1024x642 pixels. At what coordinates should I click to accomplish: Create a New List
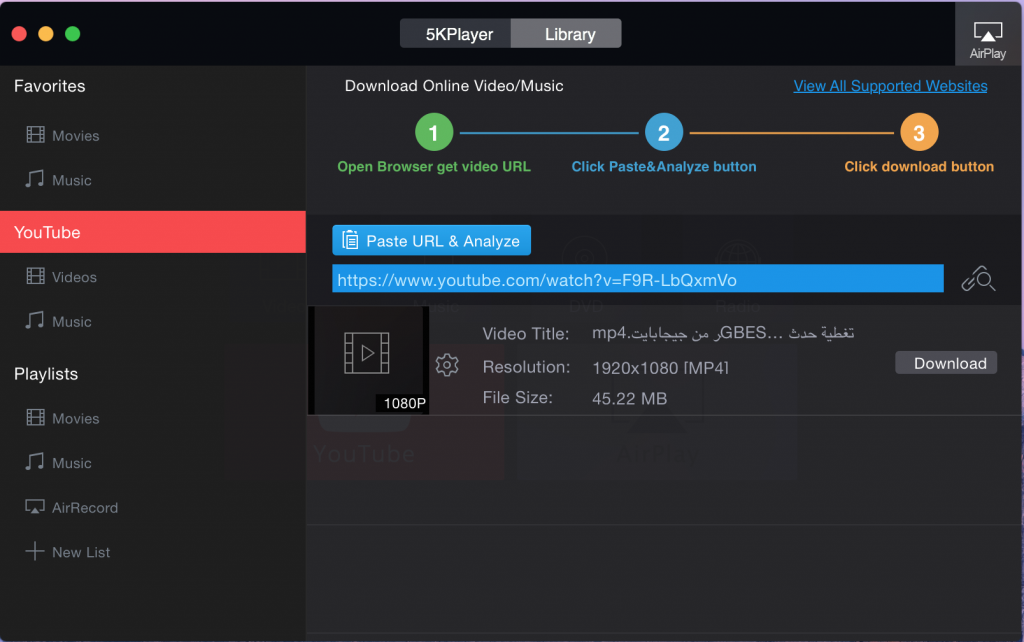coord(81,552)
